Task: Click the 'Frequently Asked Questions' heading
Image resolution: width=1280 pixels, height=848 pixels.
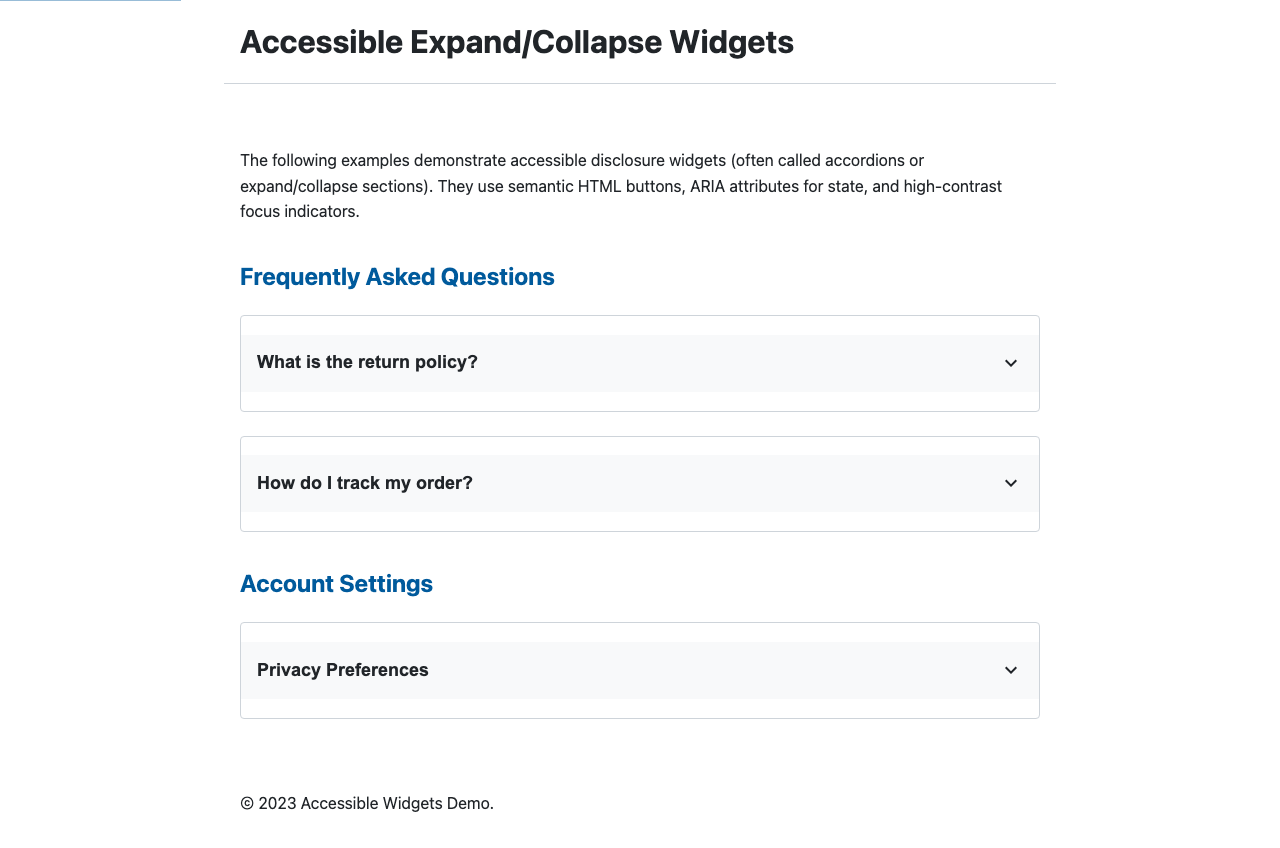Action: tap(397, 277)
